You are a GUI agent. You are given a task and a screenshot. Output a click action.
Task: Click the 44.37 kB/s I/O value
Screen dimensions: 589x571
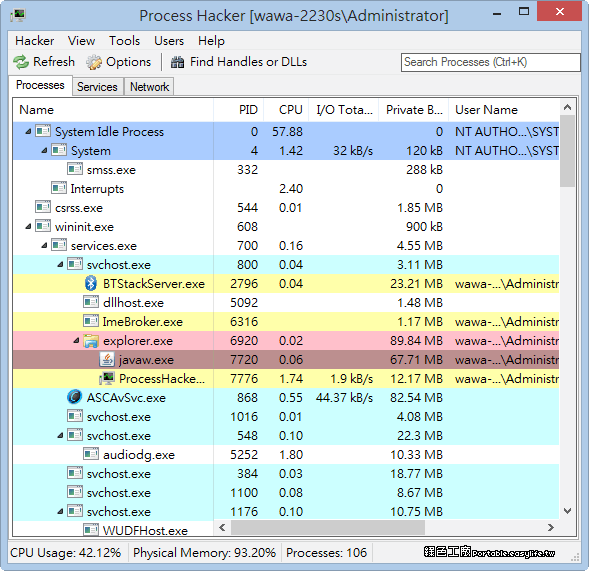point(344,397)
